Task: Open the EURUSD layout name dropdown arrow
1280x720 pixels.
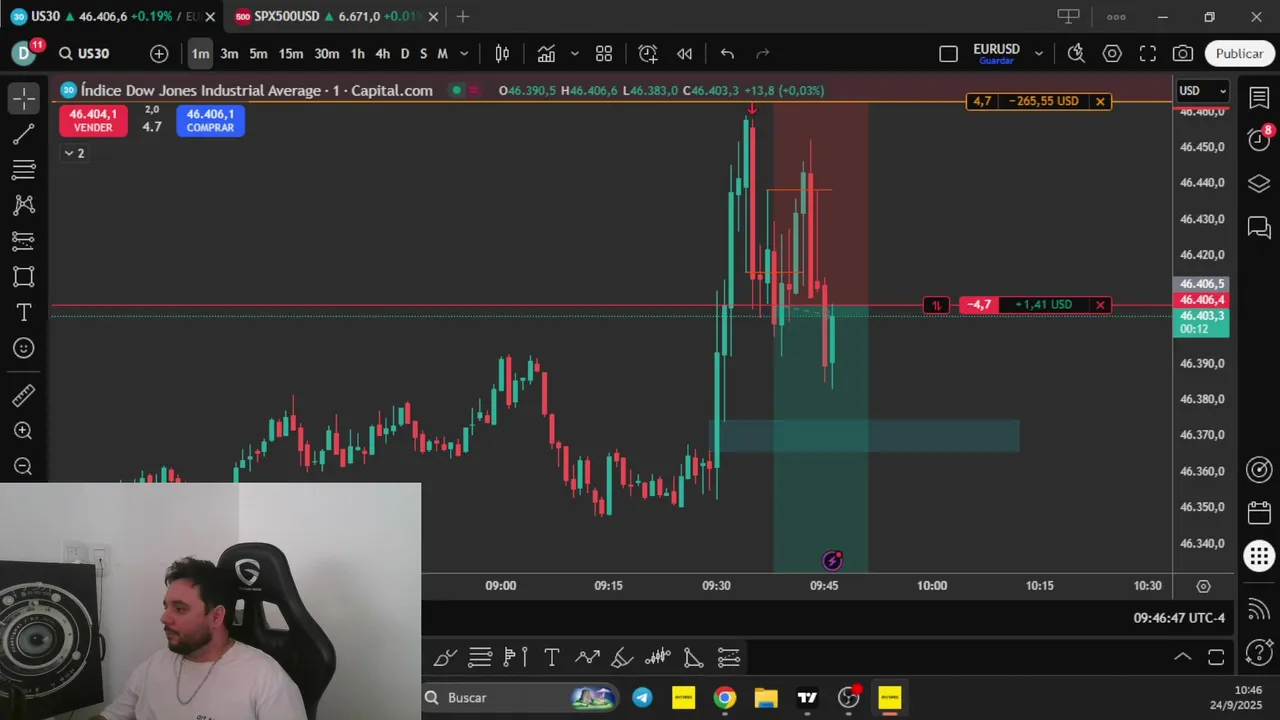Action: point(1039,54)
